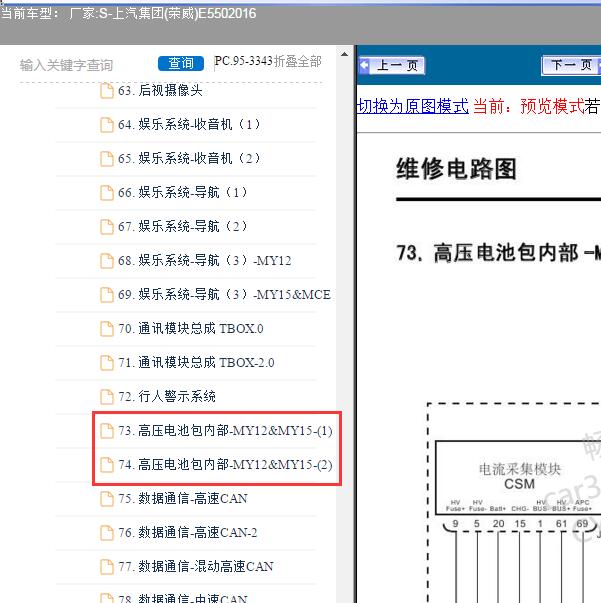Open item 77. 数据通信-混动高速CAN
The image size is (601, 603).
pos(196,566)
